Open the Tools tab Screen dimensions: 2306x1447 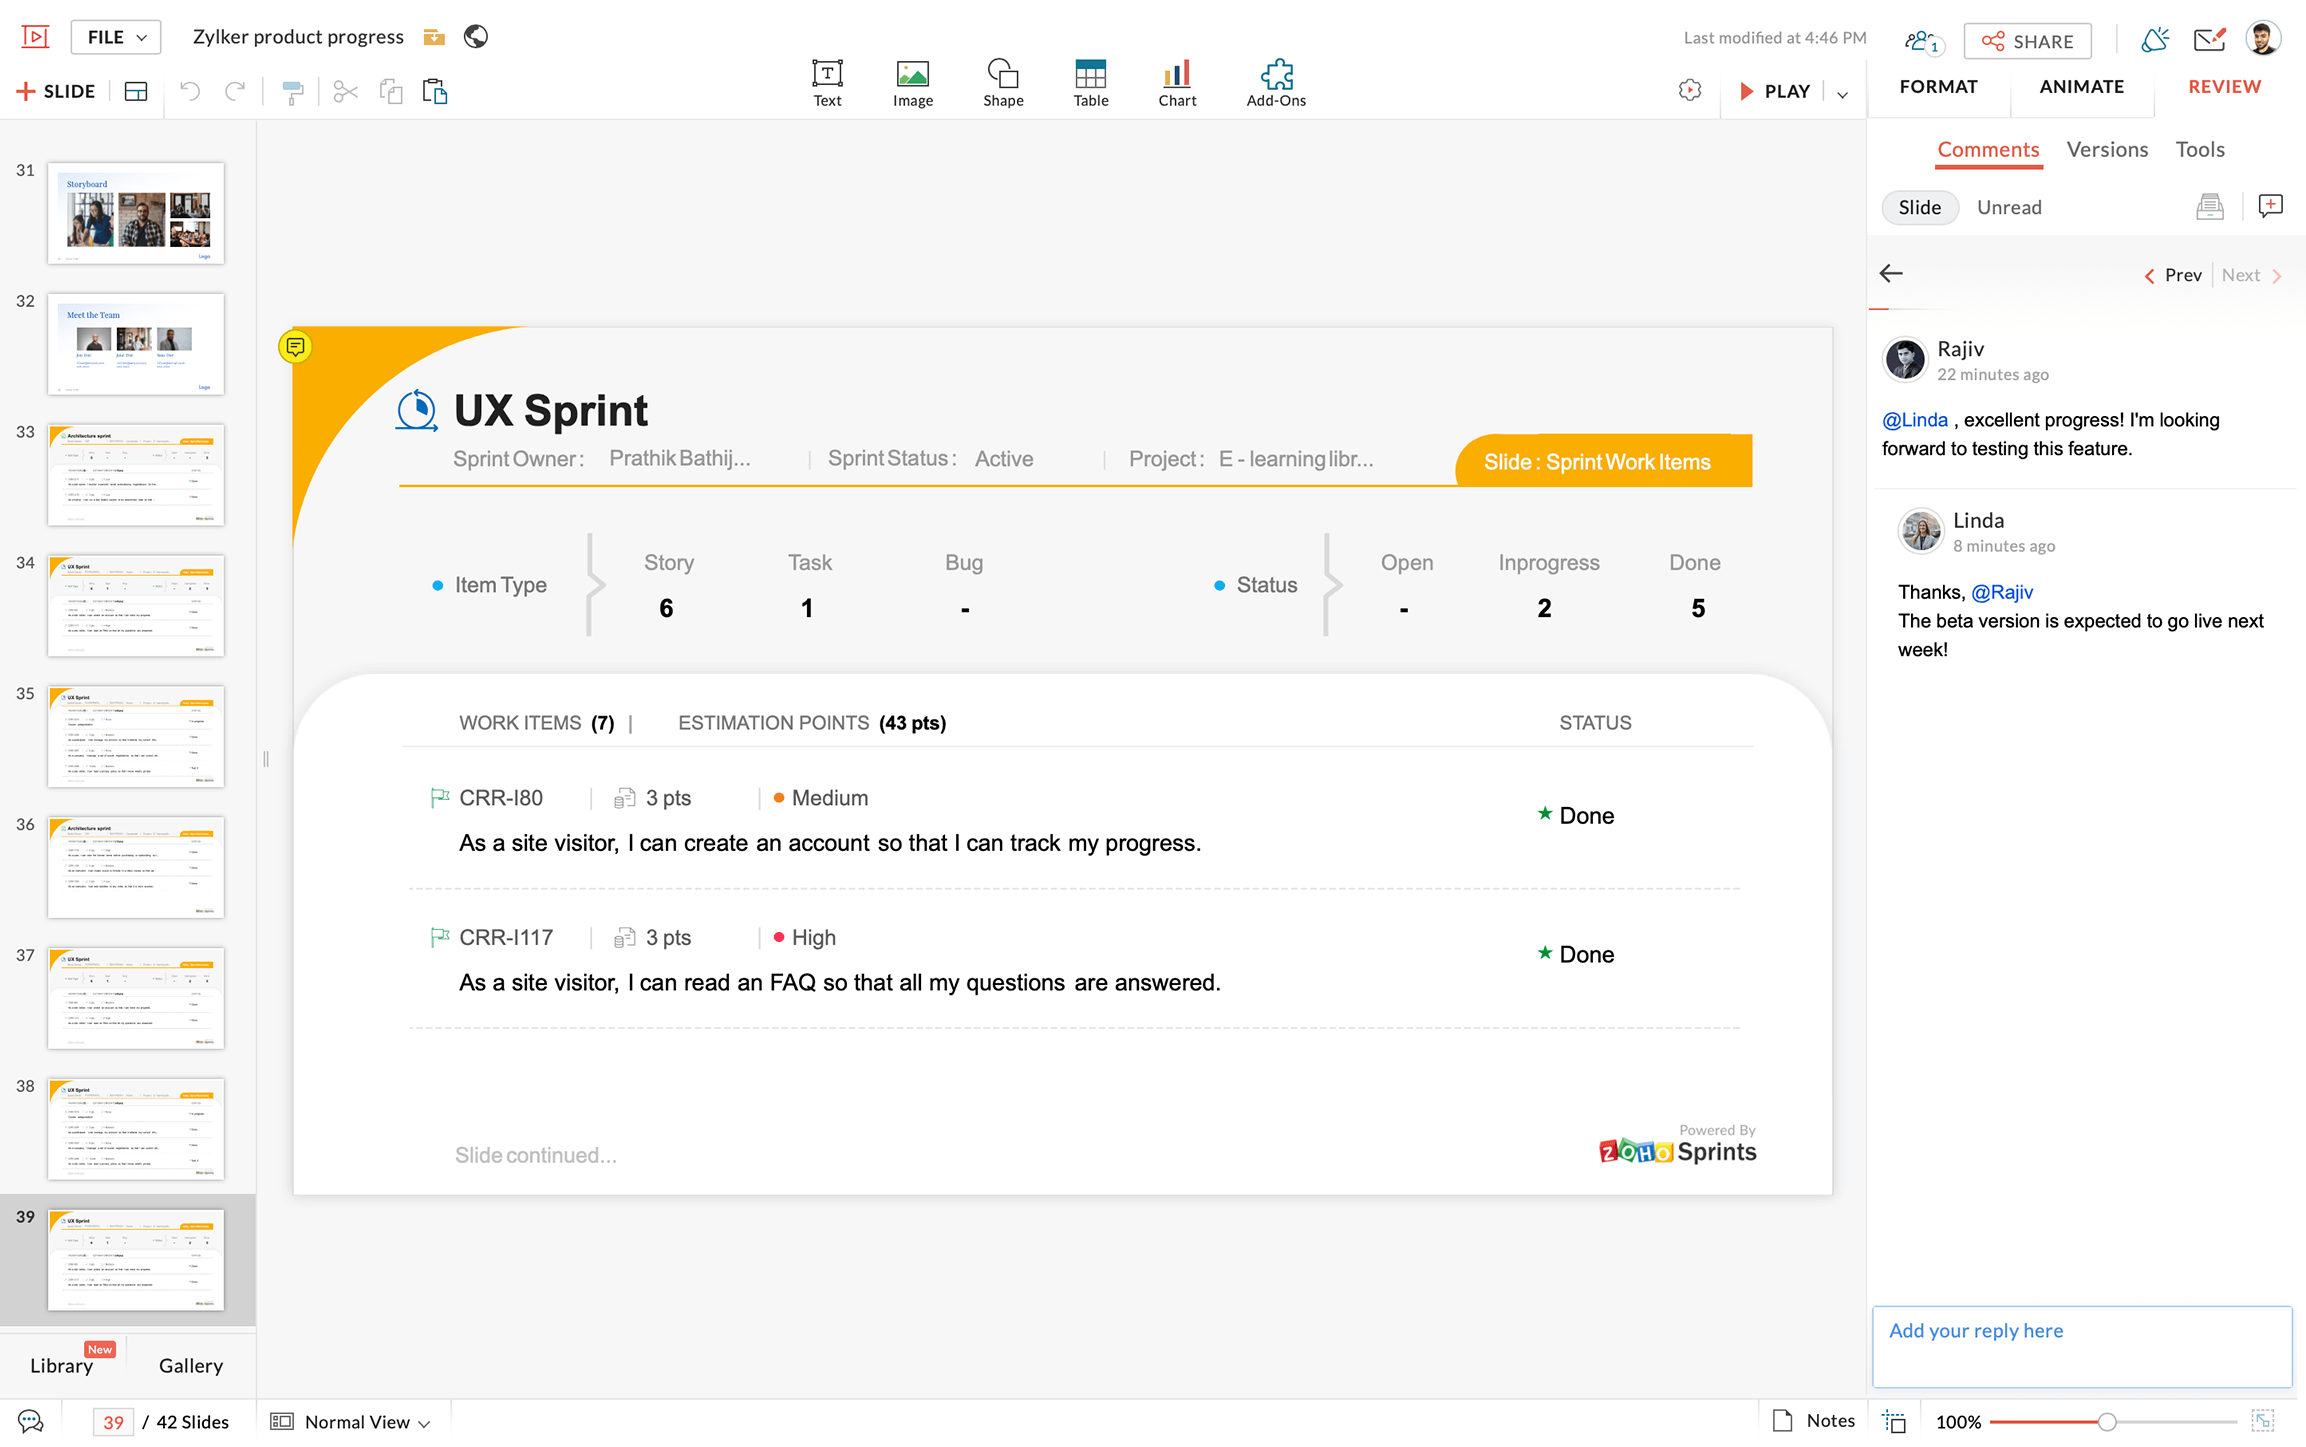pyautogui.click(x=2200, y=150)
